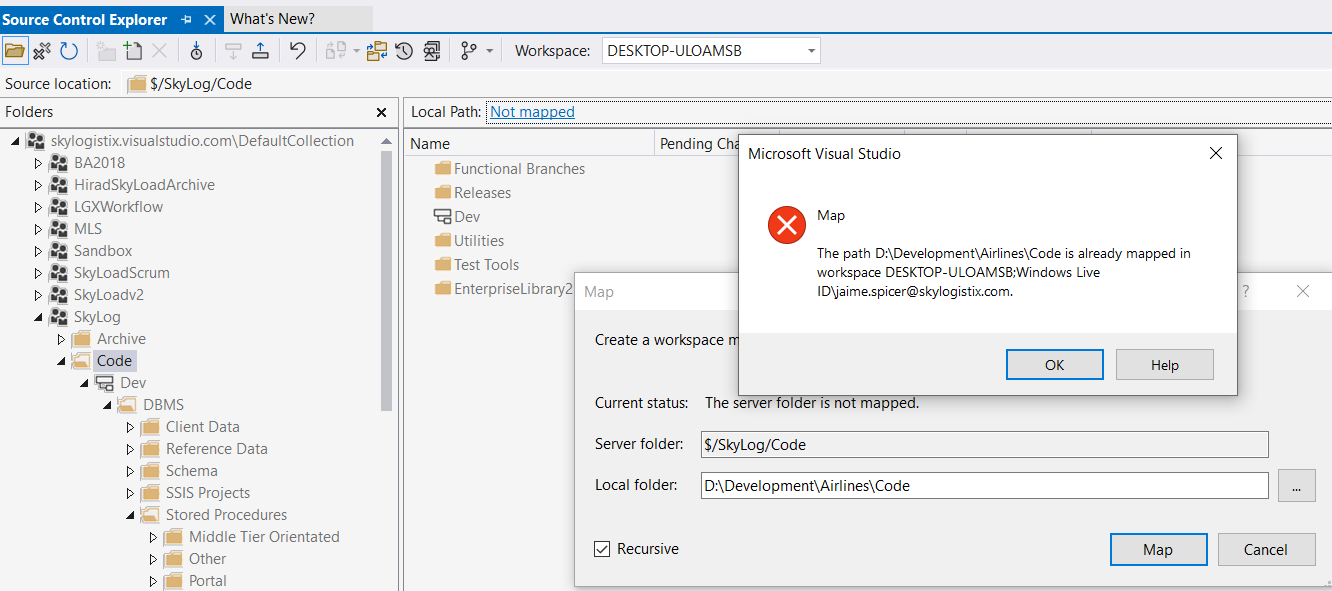Click the Dev branch icon in the Folders tree
Image resolution: width=1332 pixels, height=591 pixels.
(x=105, y=383)
